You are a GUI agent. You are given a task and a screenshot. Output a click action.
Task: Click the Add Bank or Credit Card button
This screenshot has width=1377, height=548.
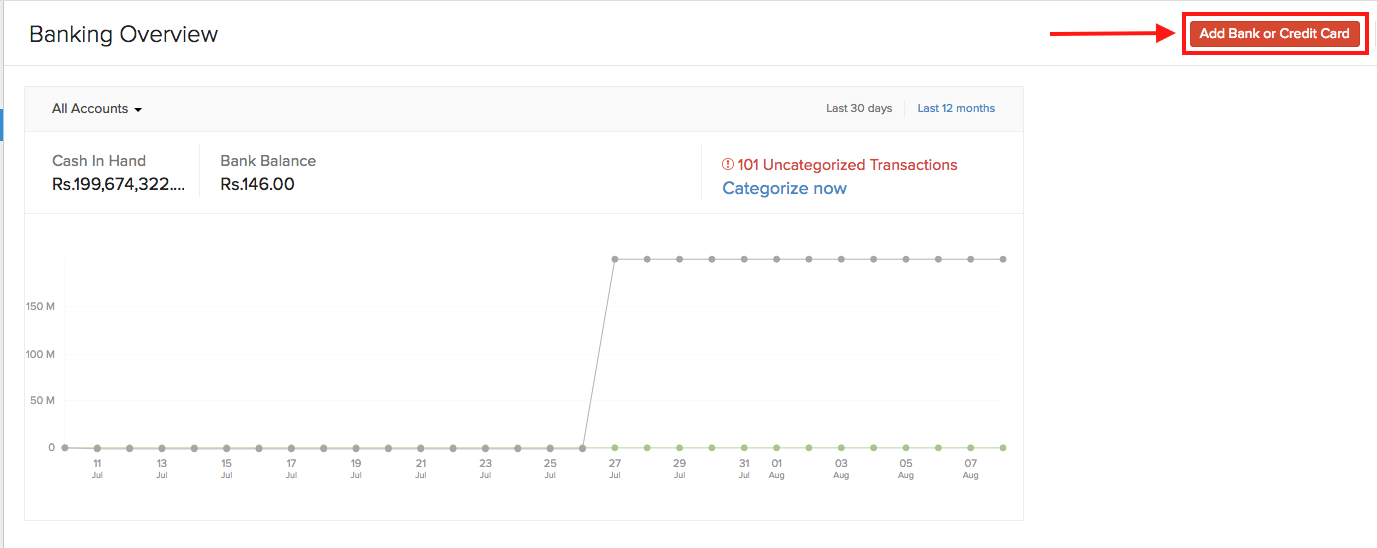click(1274, 33)
